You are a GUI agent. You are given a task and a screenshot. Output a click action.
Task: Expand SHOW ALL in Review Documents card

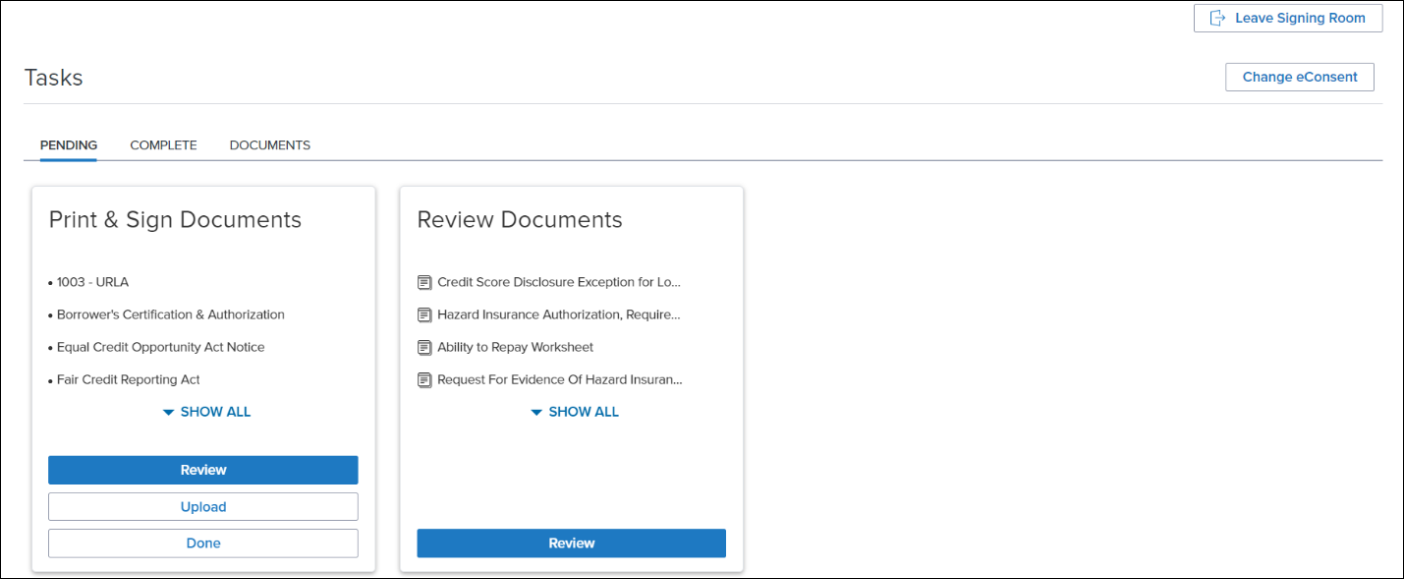(581, 411)
